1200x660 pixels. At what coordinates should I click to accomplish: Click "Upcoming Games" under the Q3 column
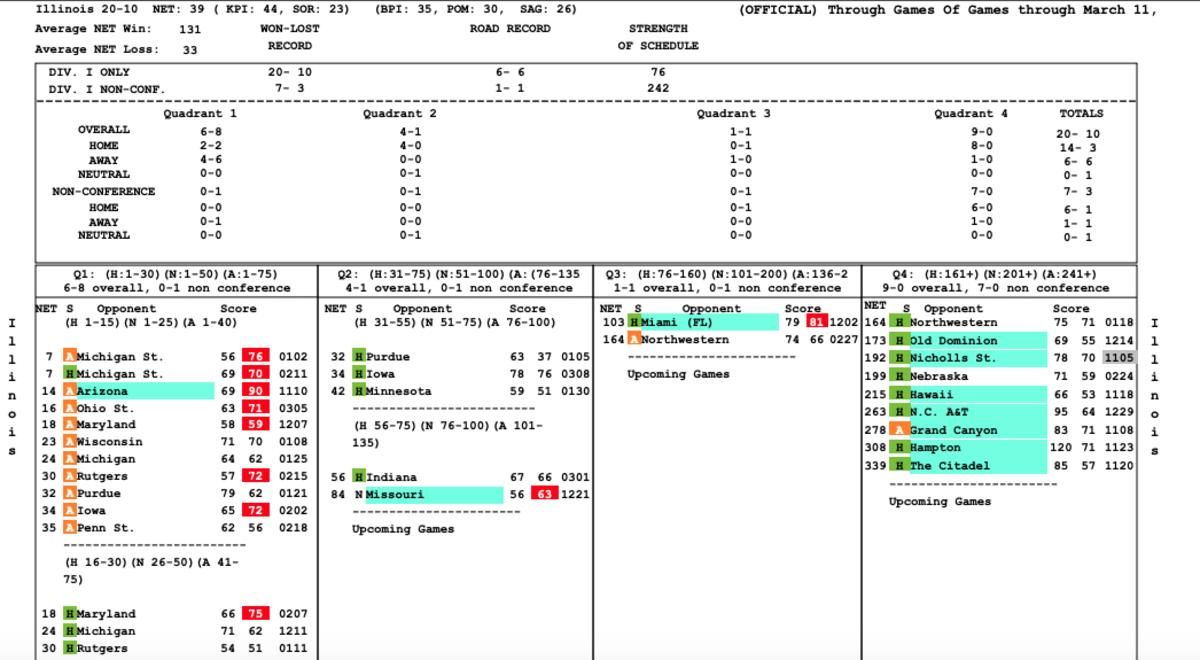(678, 374)
